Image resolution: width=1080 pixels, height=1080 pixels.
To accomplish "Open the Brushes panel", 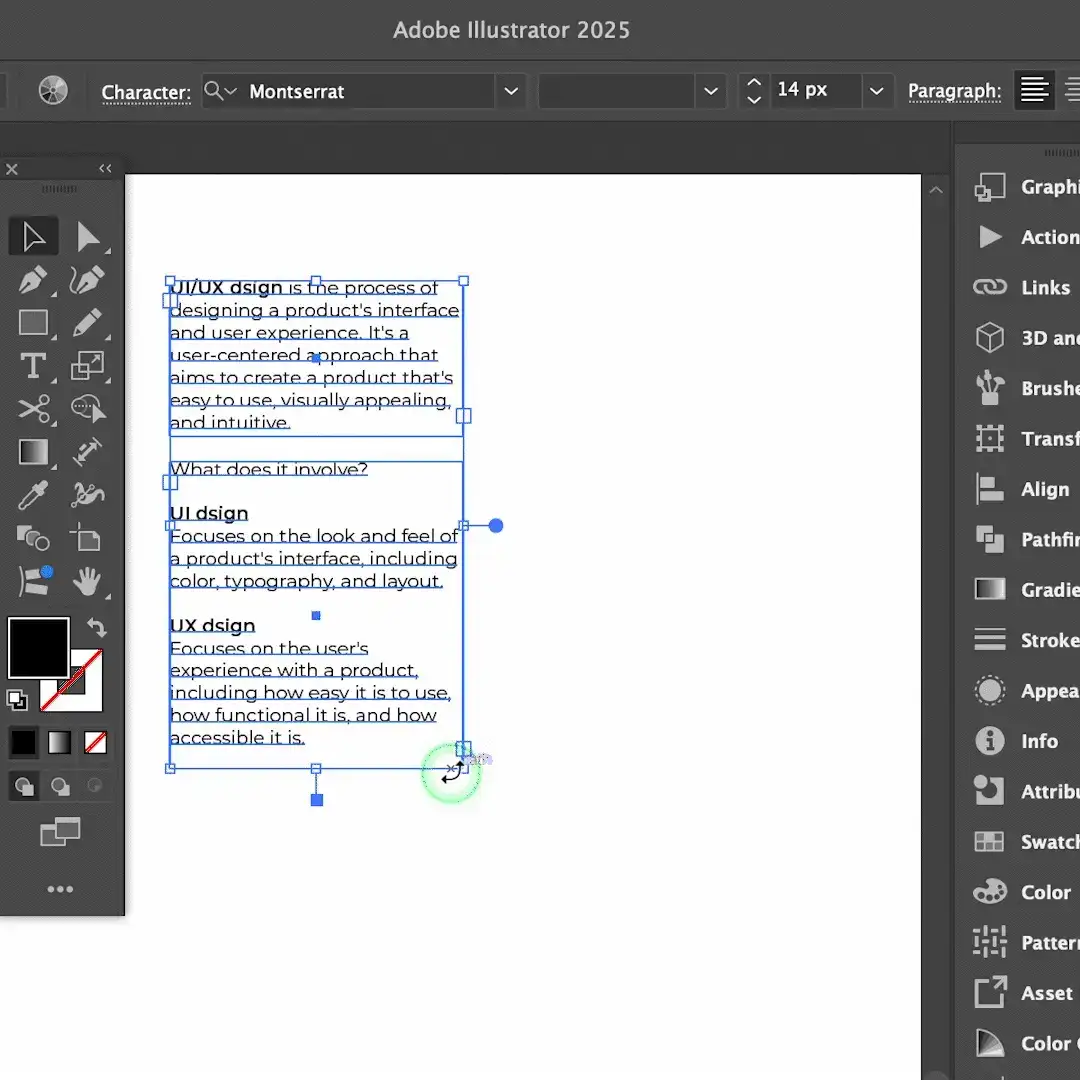I will click(x=989, y=389).
